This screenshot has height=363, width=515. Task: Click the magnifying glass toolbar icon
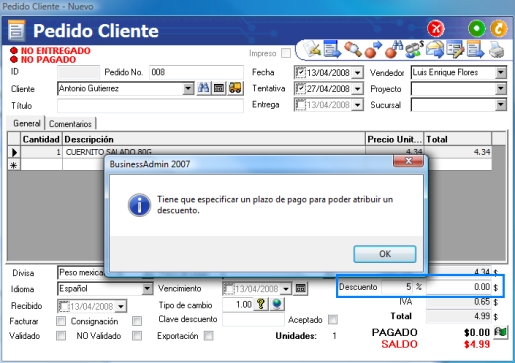coord(352,49)
